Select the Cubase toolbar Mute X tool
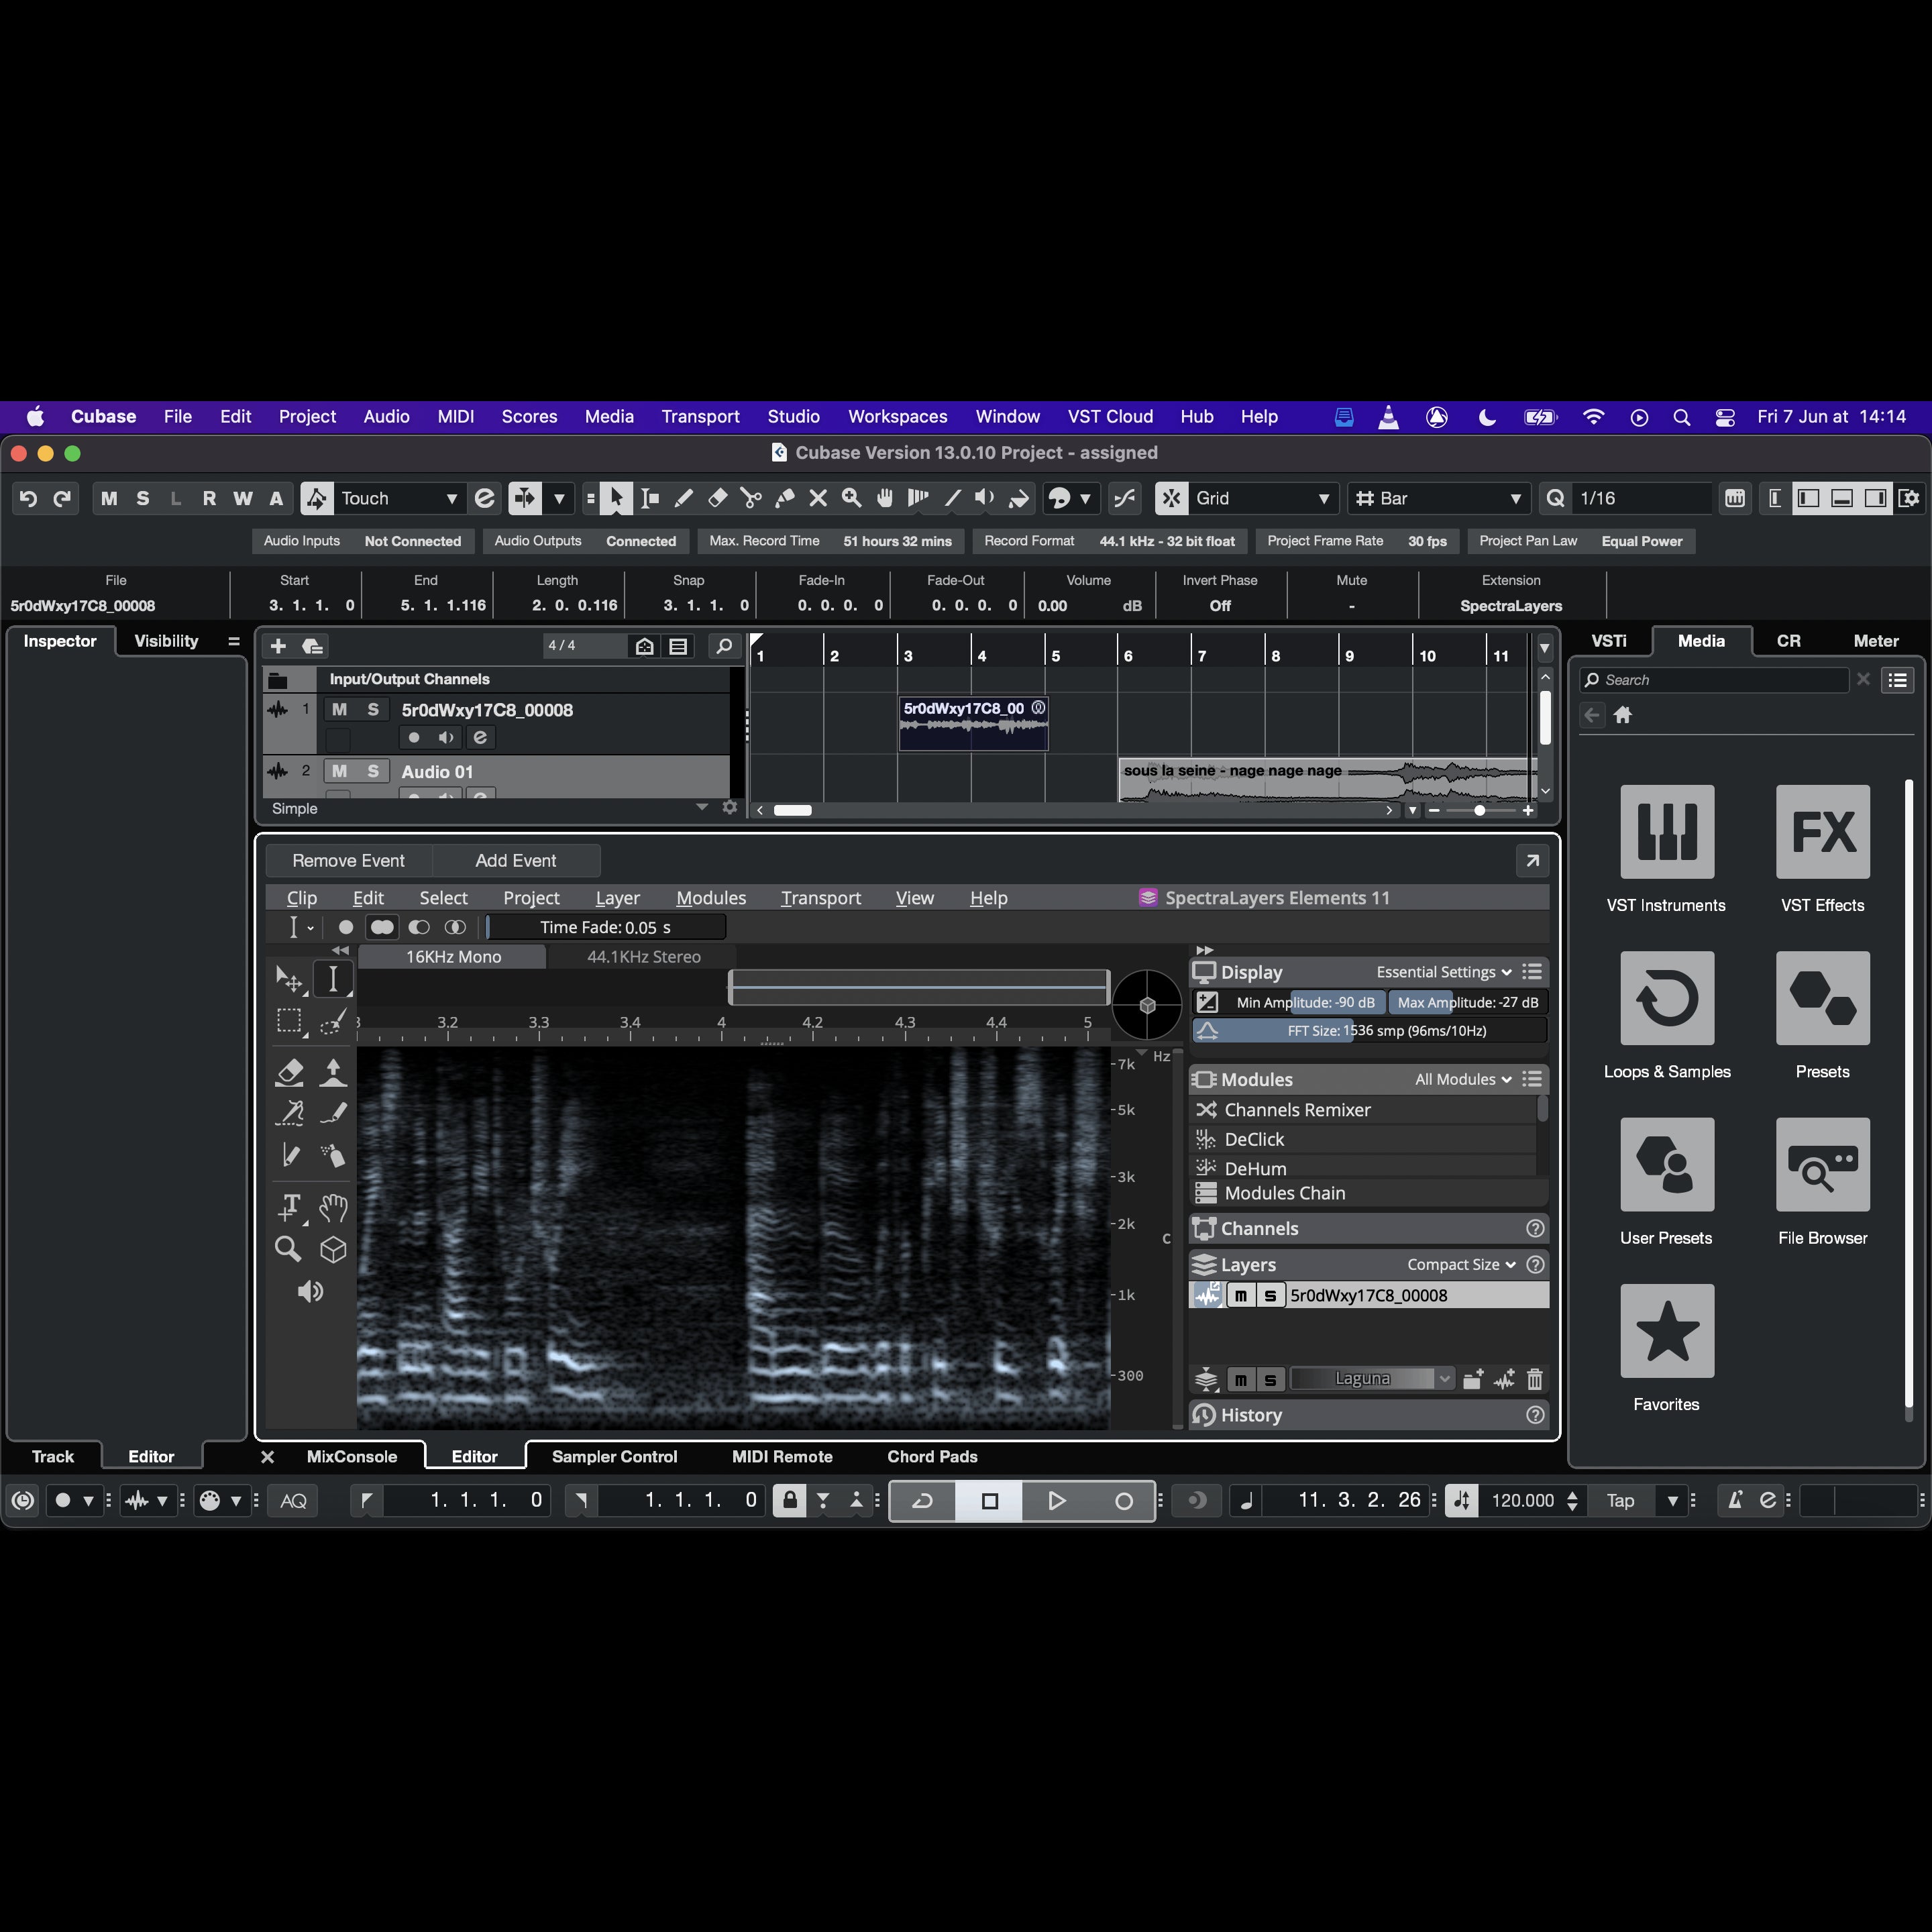The image size is (1932, 1932). (x=818, y=498)
